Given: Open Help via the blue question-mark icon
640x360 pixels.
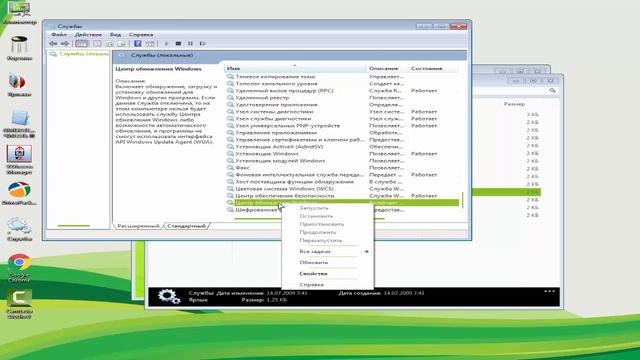Looking at the screenshot, I should (138, 43).
